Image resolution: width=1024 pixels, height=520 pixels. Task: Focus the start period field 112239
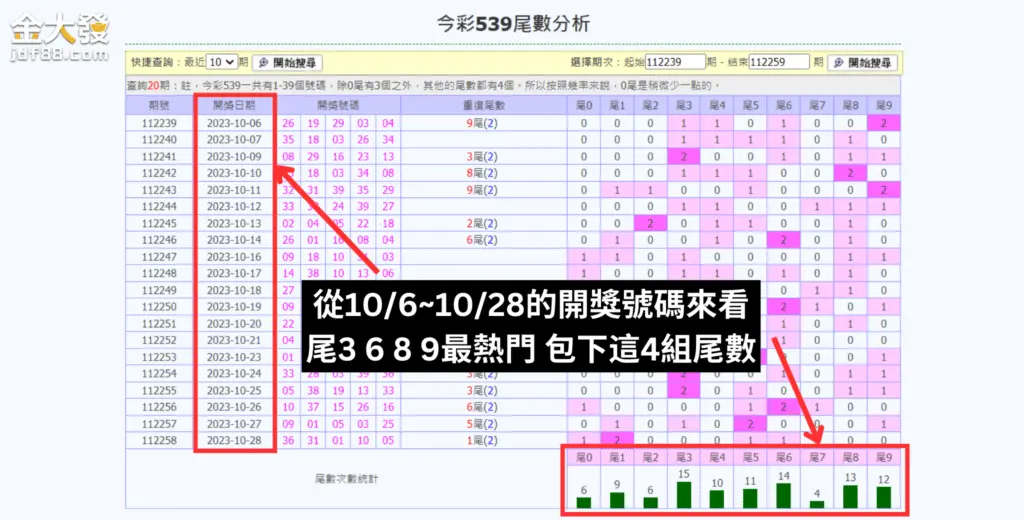pos(675,62)
